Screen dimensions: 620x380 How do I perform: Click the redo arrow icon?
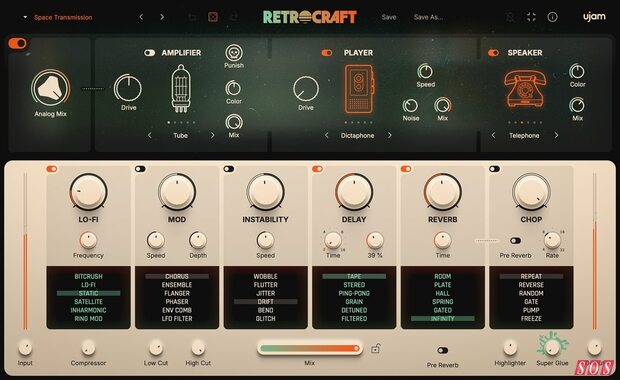point(234,17)
